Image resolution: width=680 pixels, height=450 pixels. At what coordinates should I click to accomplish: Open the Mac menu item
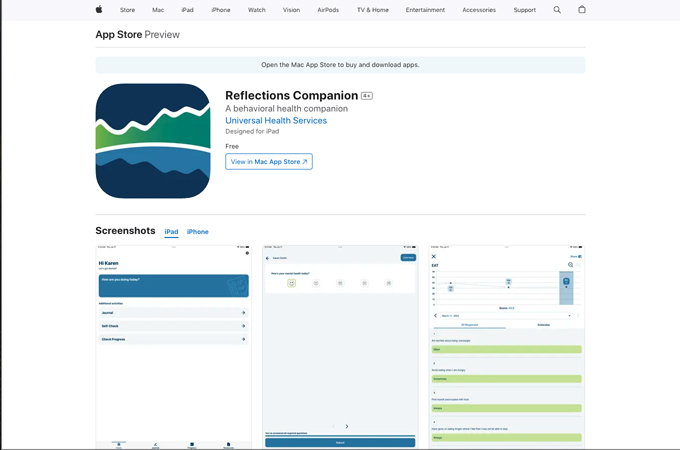[158, 10]
